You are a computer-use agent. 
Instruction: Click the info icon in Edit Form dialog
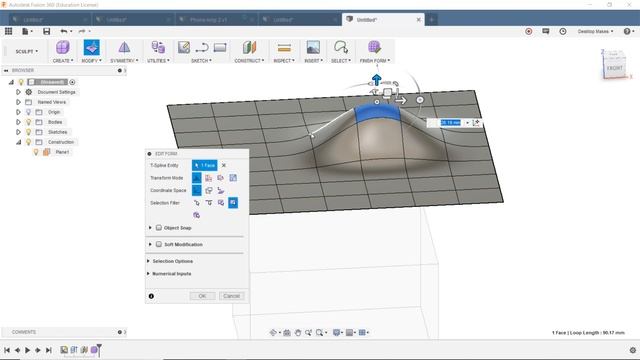tap(151, 296)
